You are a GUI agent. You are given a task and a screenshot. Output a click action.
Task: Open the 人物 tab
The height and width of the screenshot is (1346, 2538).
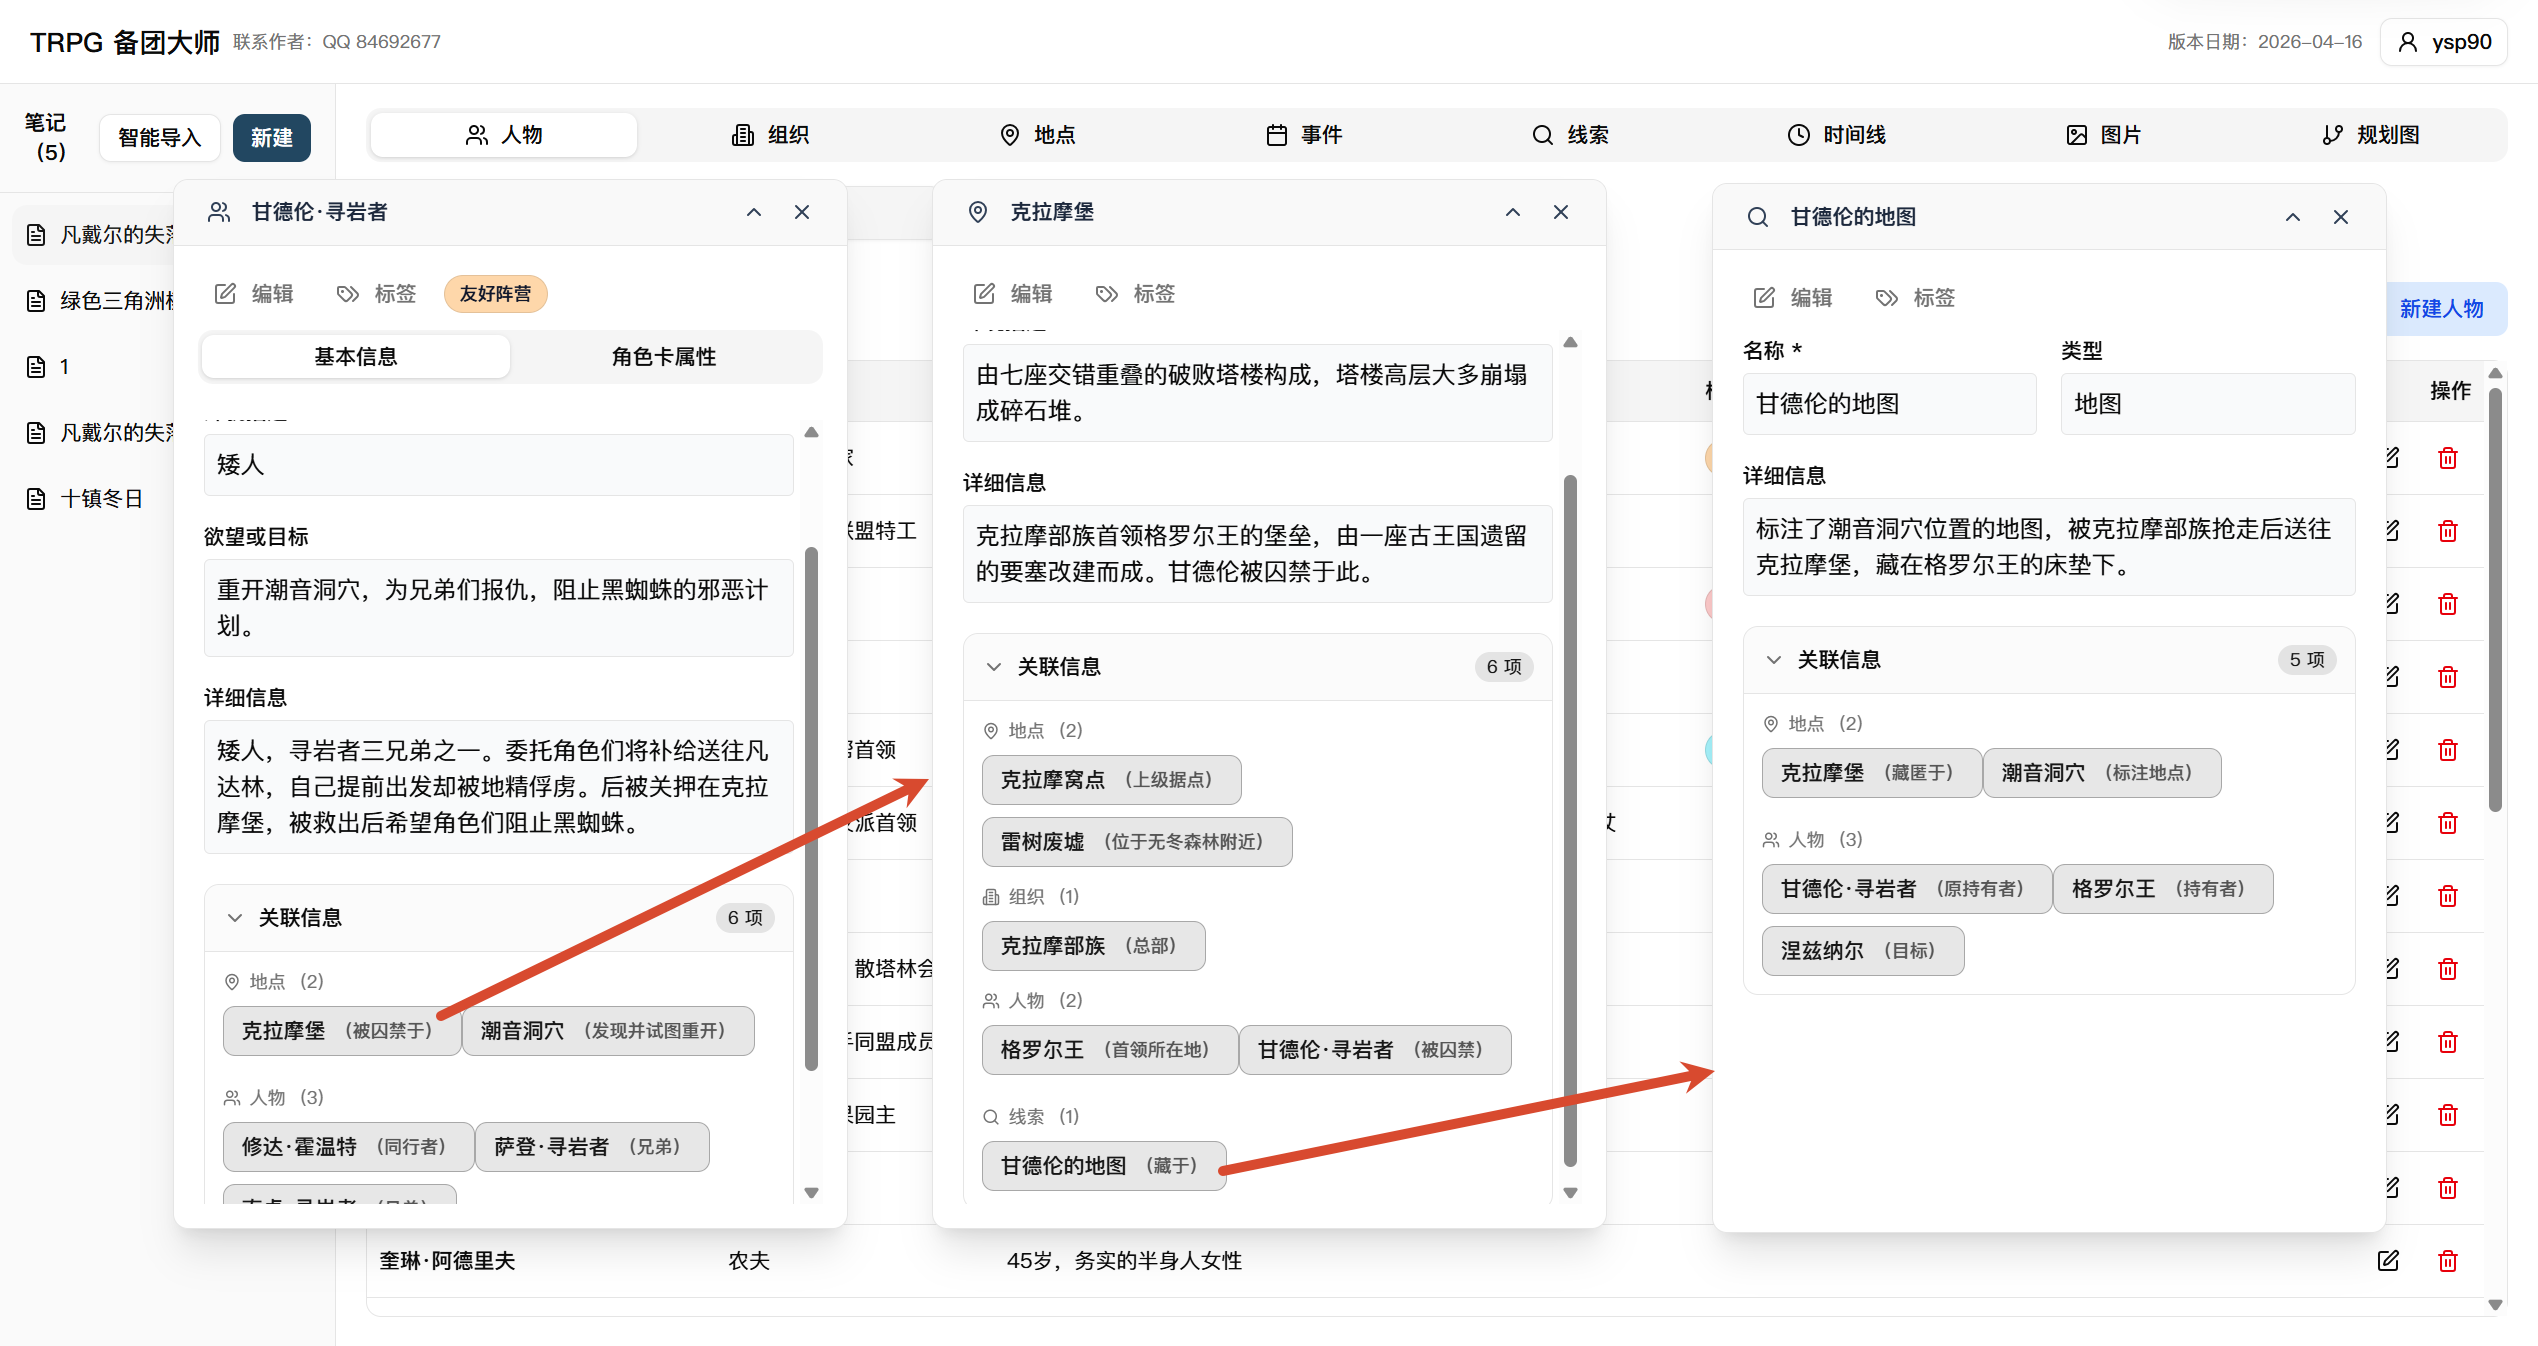tap(504, 135)
